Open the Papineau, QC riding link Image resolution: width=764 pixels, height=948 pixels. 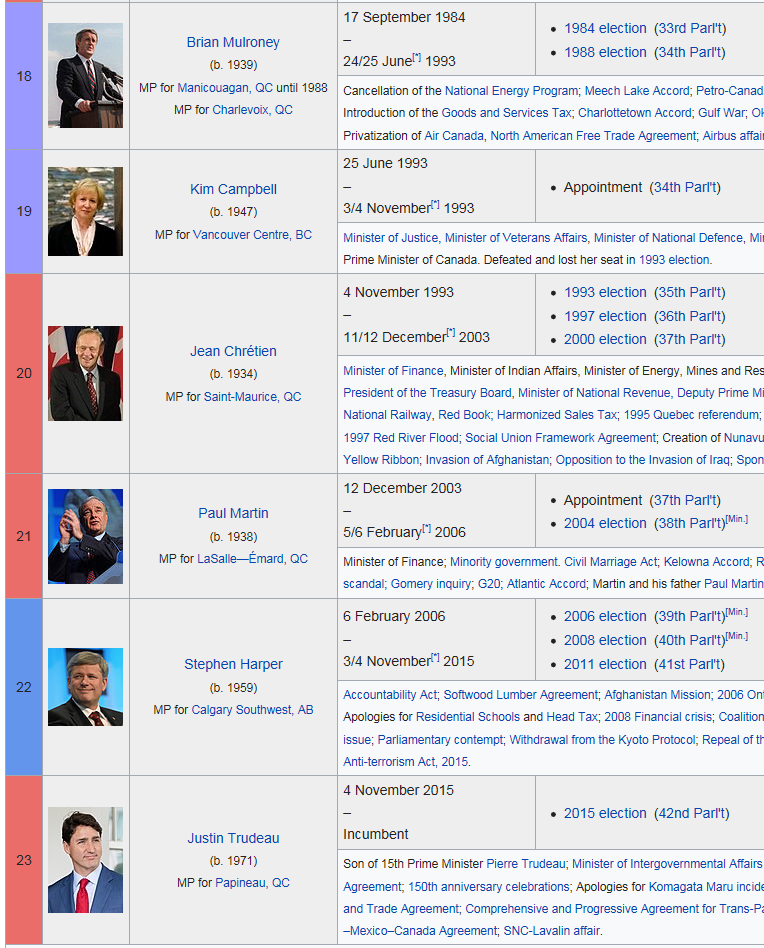coord(253,883)
